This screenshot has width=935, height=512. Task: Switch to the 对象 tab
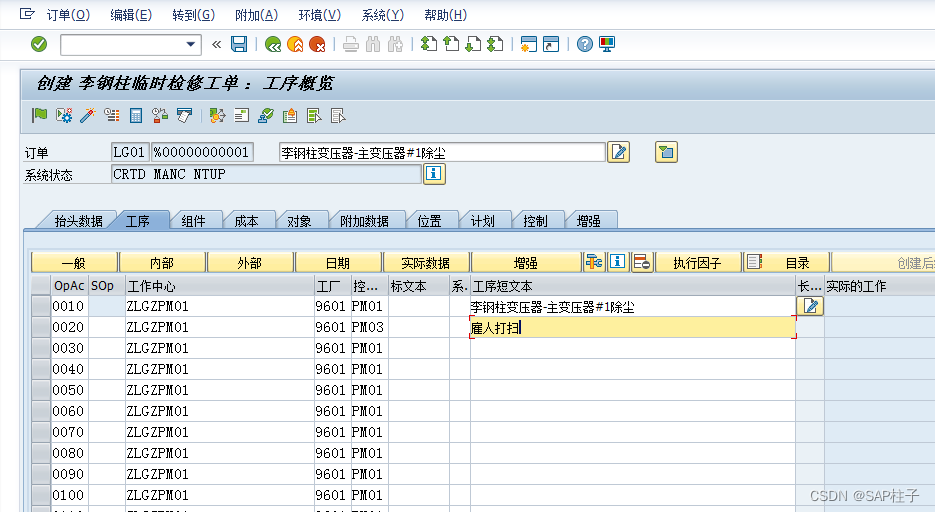299,221
